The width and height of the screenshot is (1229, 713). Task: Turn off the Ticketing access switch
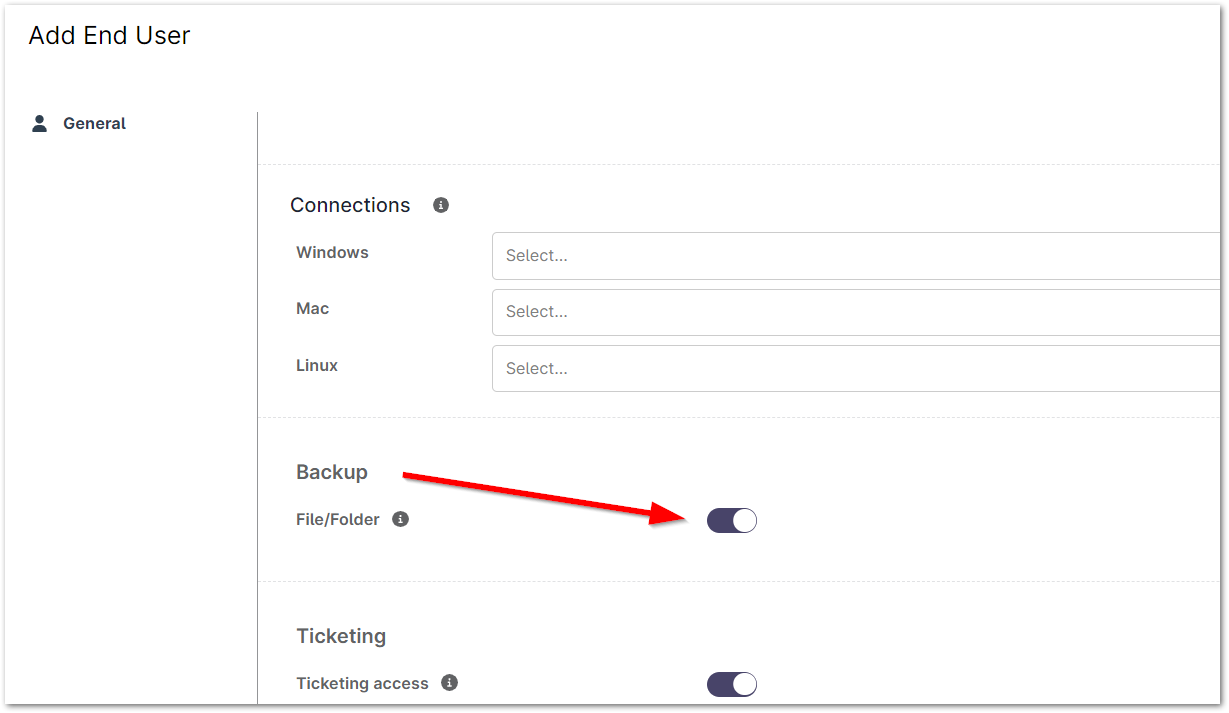(x=732, y=684)
